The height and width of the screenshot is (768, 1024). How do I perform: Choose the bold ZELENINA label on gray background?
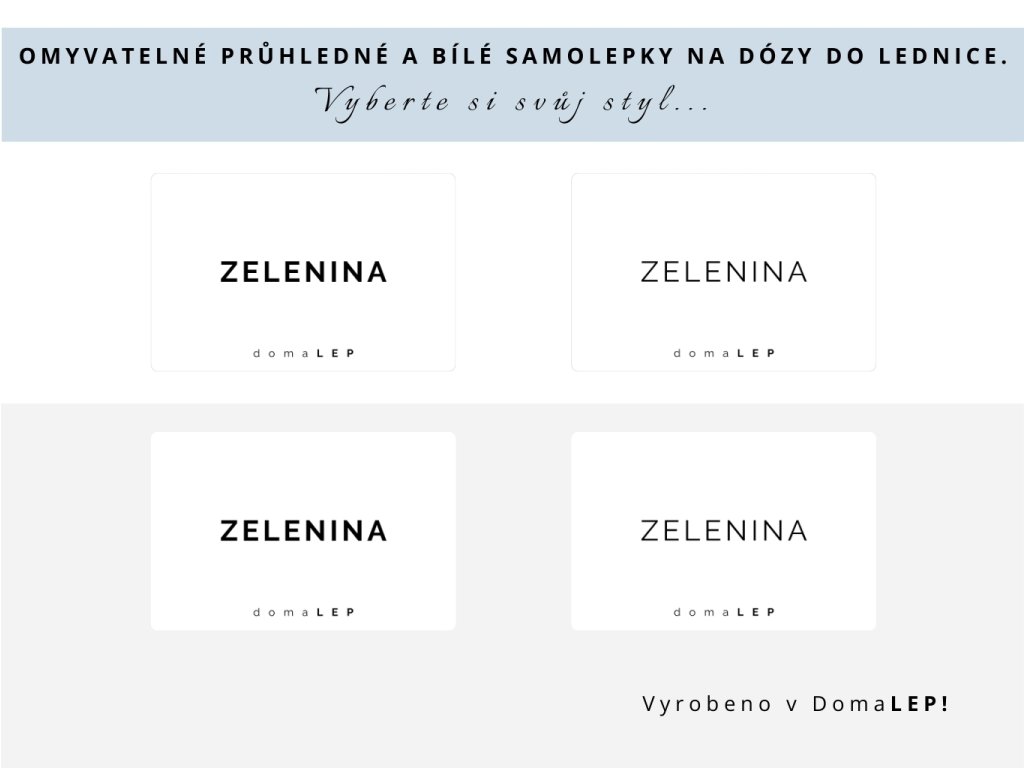pyautogui.click(x=304, y=531)
